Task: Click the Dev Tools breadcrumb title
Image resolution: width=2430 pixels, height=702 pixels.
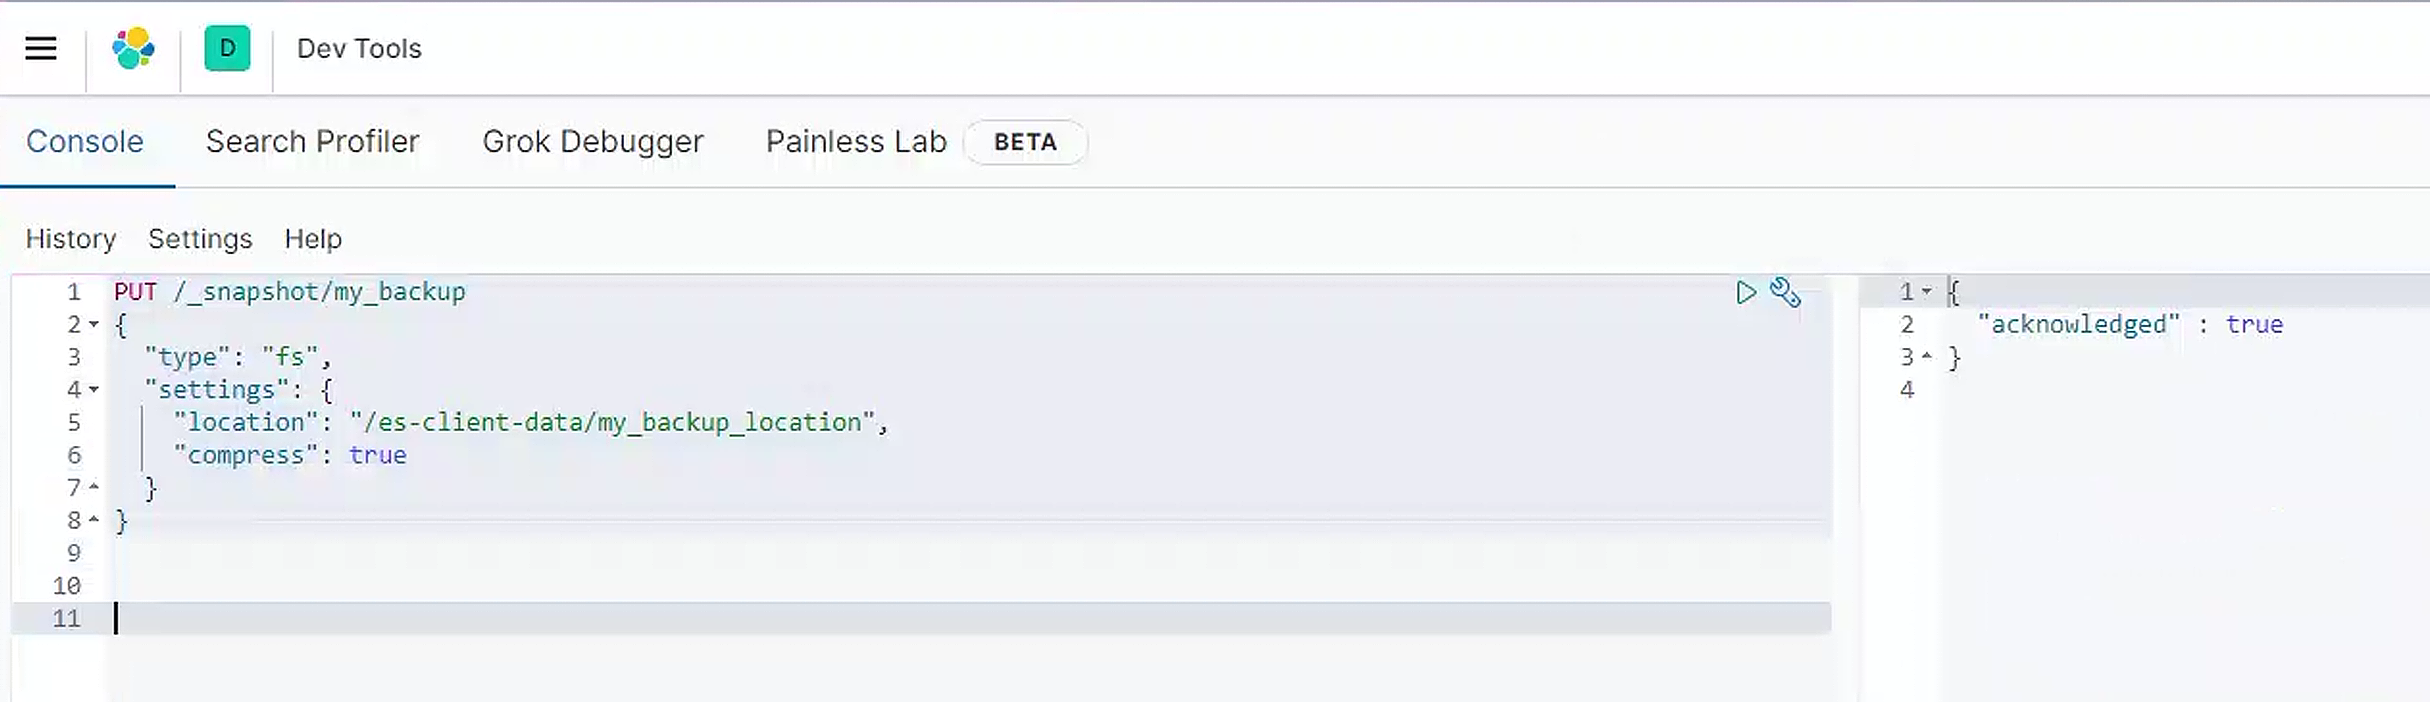Action: [359, 48]
